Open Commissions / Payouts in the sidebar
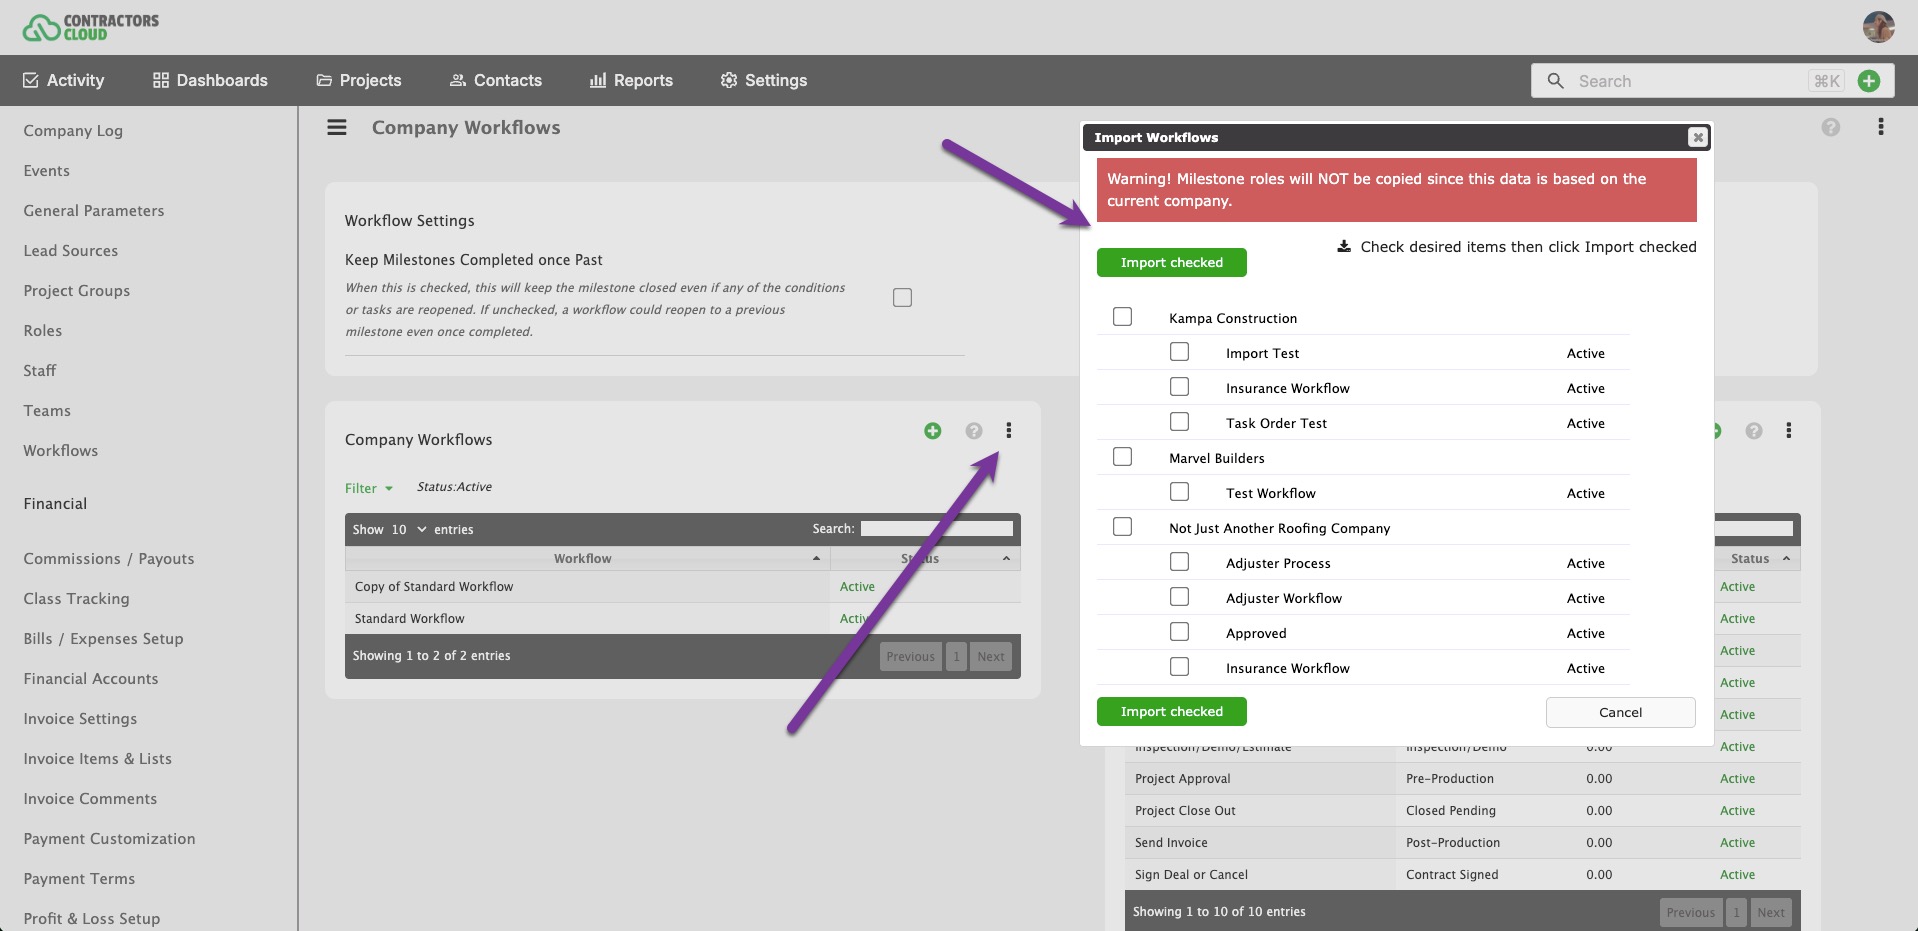This screenshot has width=1918, height=931. pos(109,559)
